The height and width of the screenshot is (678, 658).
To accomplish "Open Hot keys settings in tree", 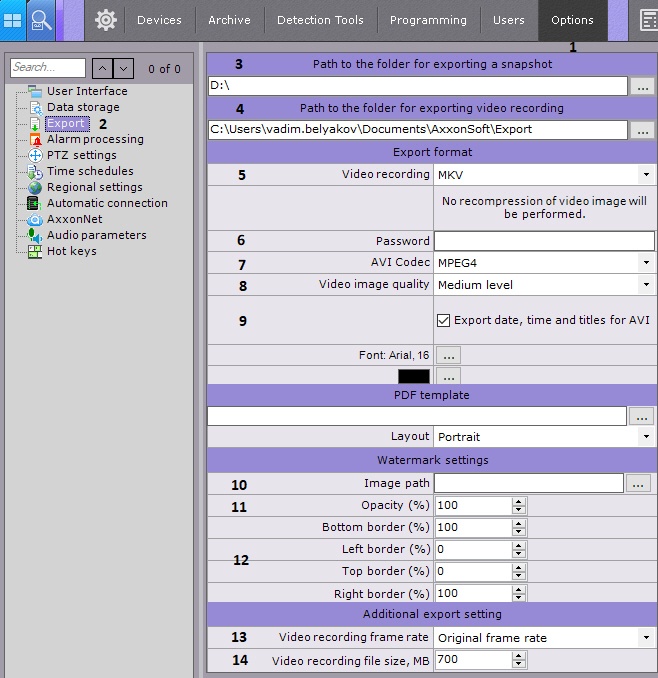I will pyautogui.click(x=71, y=251).
